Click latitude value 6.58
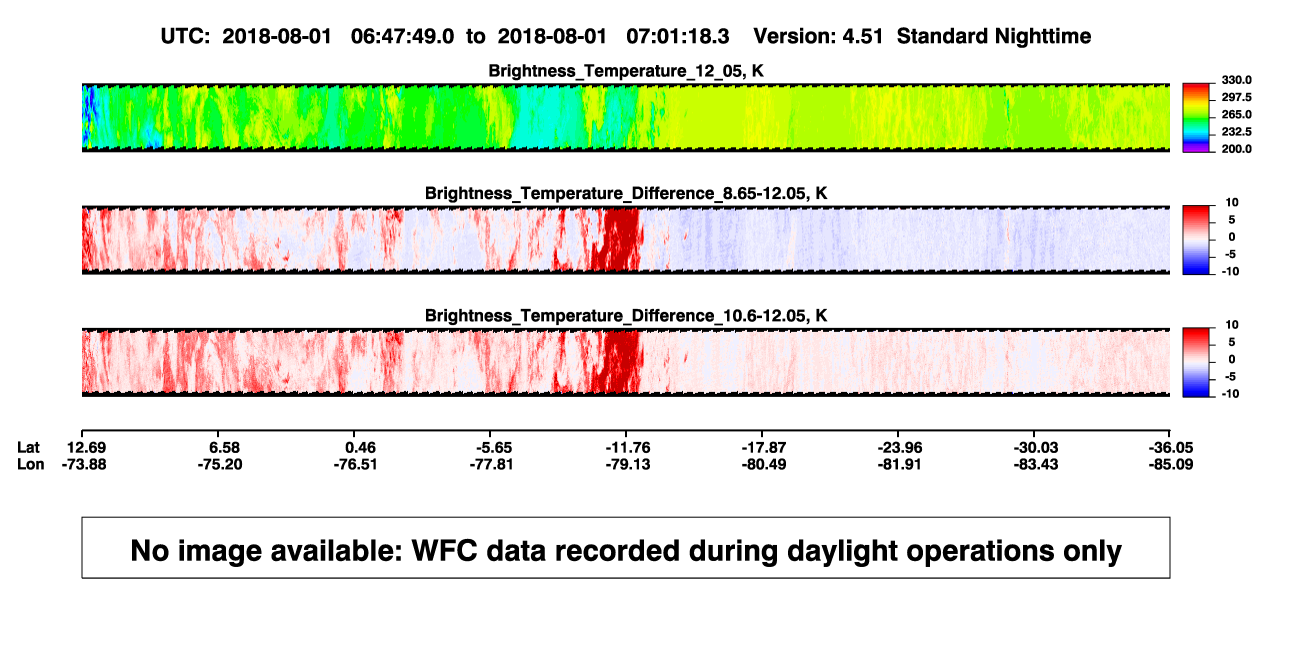1300x667 pixels. [225, 446]
